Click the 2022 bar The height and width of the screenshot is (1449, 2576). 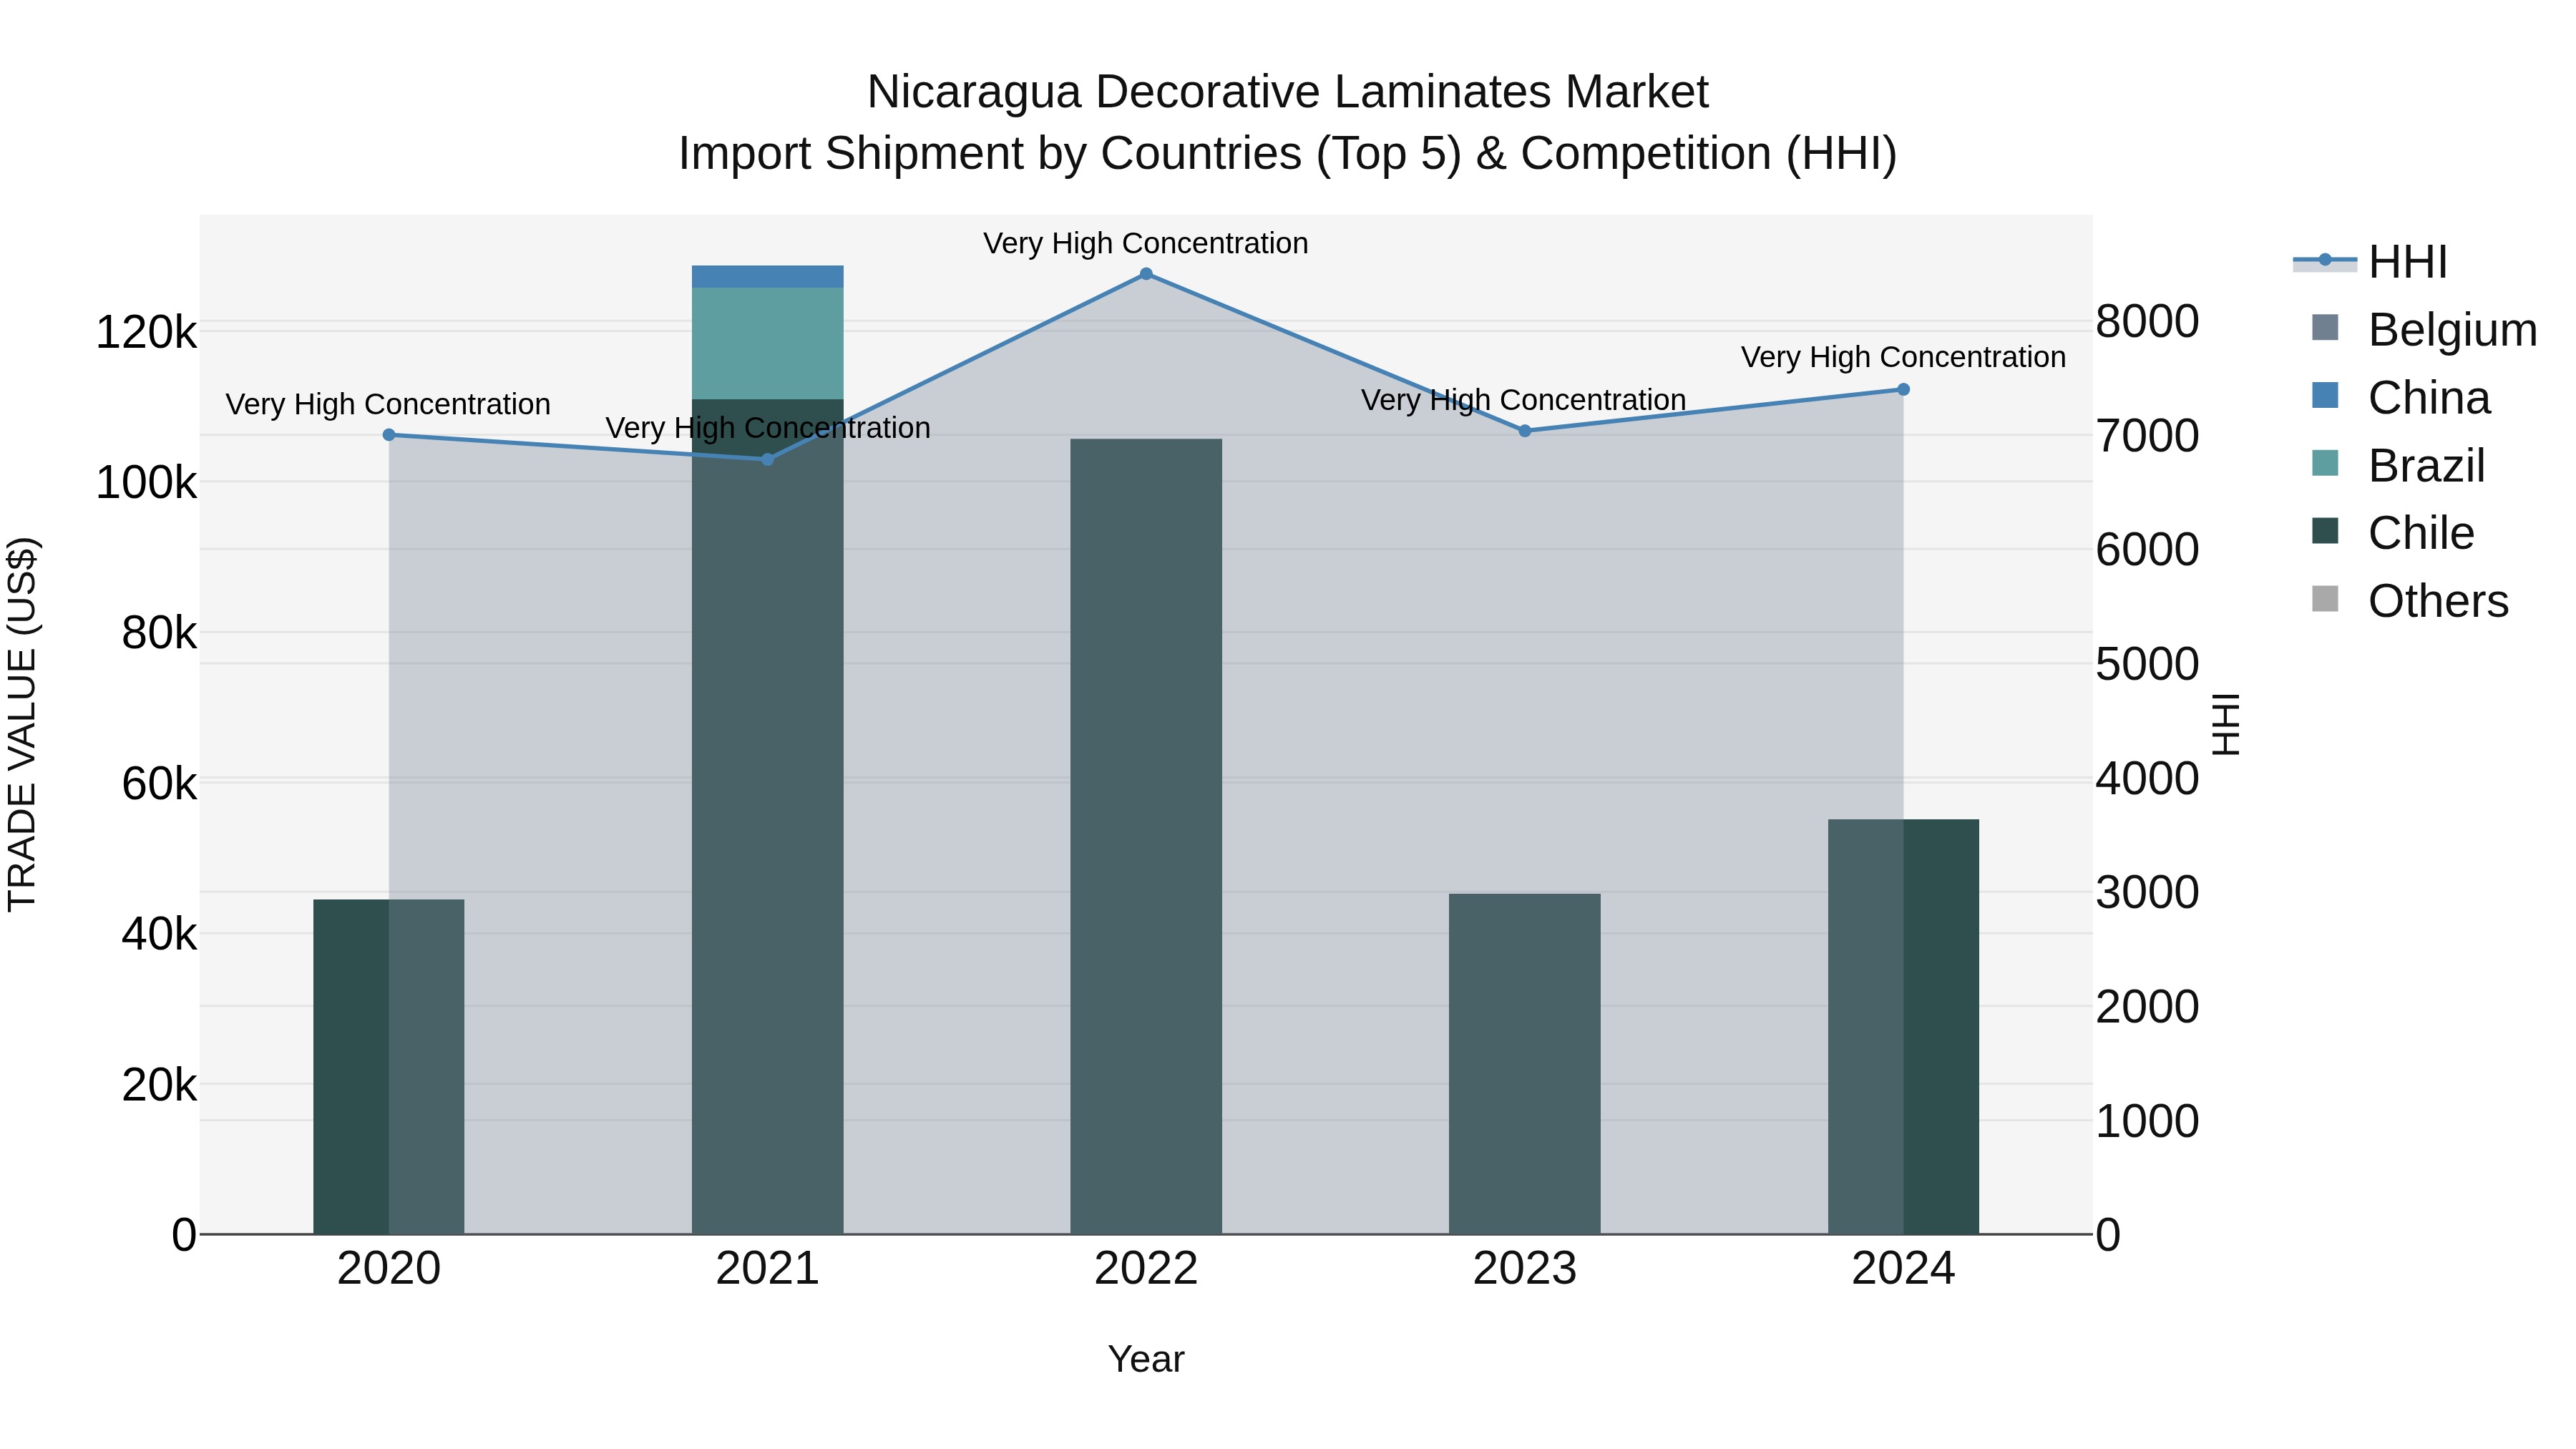click(1146, 836)
